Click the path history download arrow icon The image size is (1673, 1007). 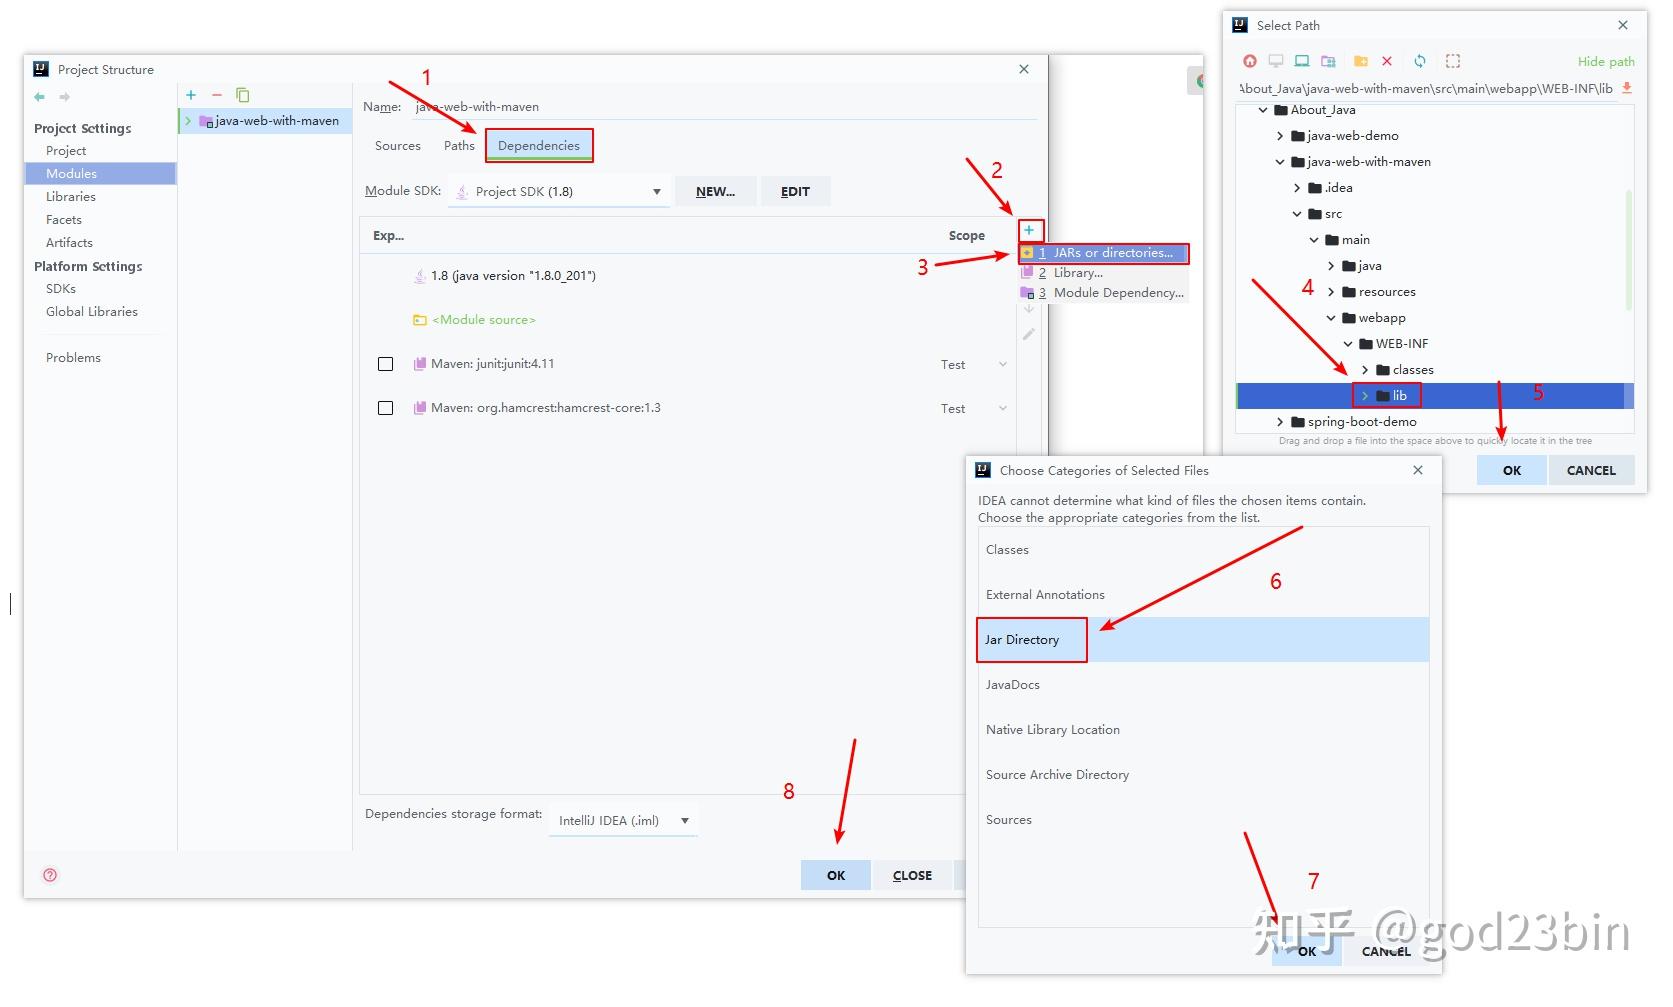(x=1627, y=88)
